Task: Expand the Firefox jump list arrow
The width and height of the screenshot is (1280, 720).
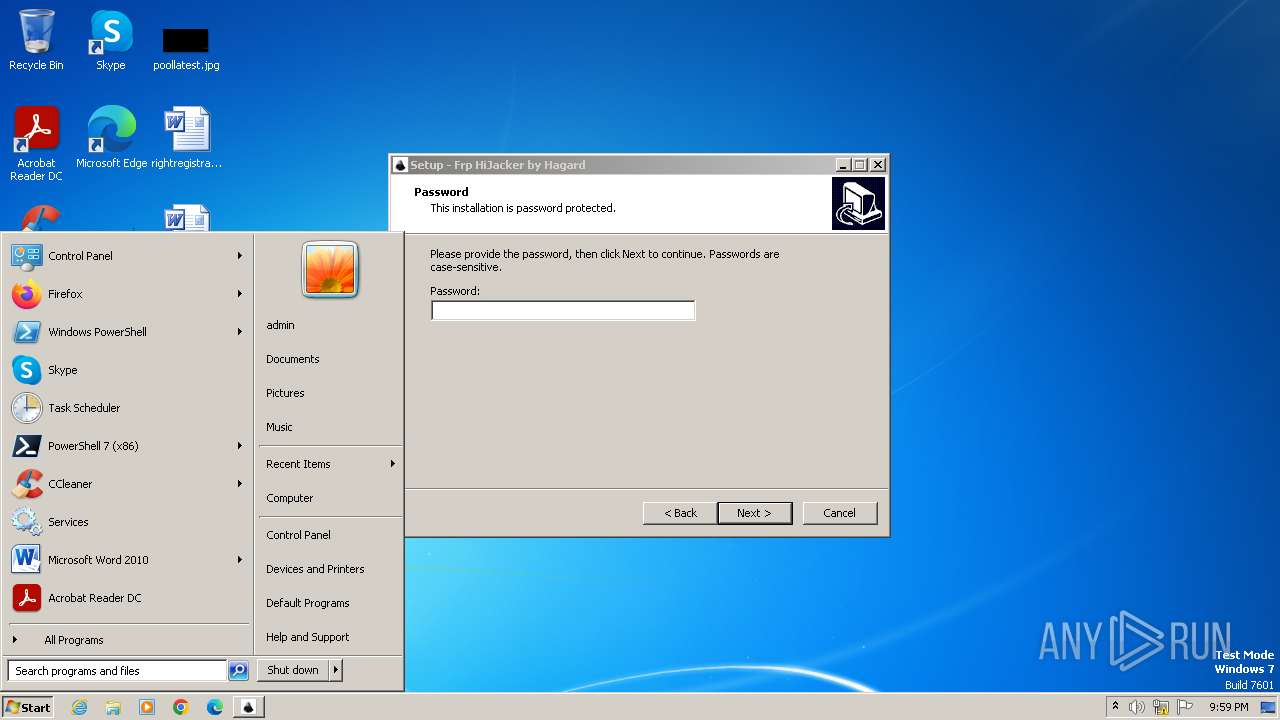Action: point(240,294)
